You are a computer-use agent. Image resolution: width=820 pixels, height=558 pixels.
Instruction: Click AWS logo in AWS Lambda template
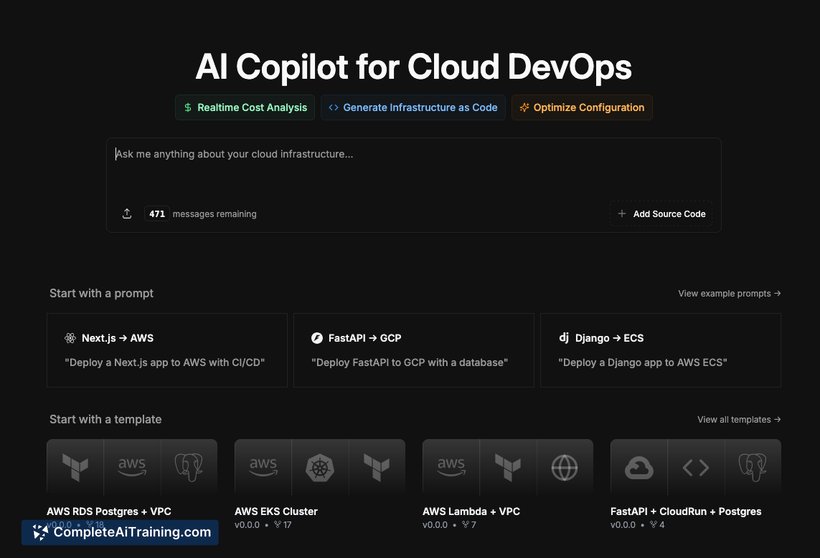[x=451, y=467]
